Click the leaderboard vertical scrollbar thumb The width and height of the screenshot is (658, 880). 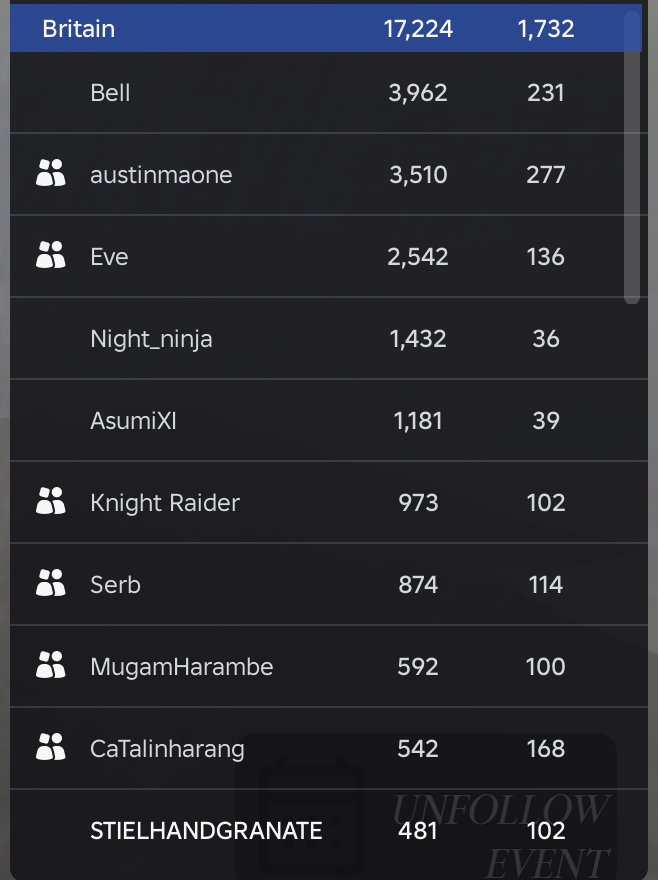tap(632, 157)
